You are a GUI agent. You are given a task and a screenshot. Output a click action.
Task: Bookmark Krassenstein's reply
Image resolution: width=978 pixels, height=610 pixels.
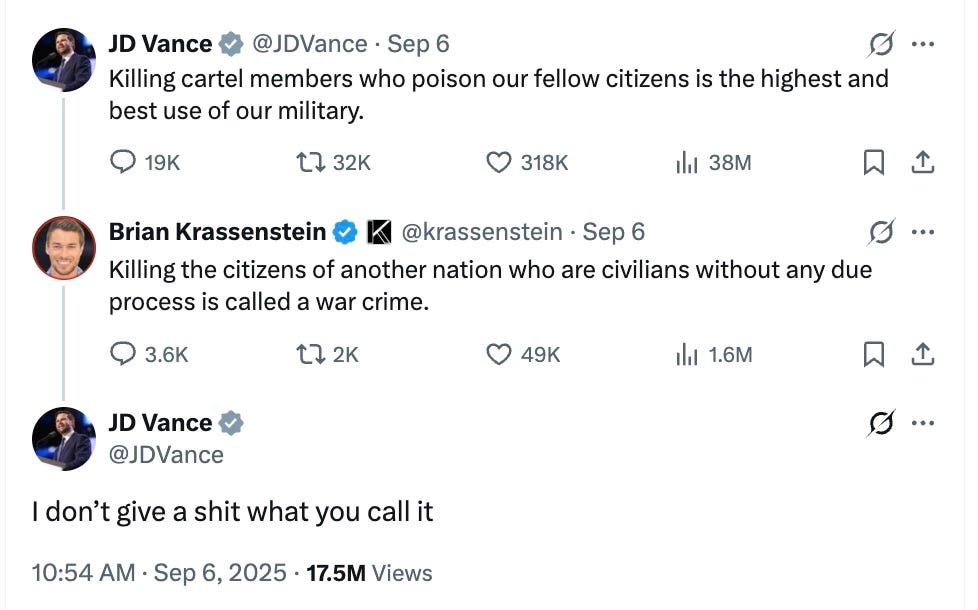click(876, 354)
